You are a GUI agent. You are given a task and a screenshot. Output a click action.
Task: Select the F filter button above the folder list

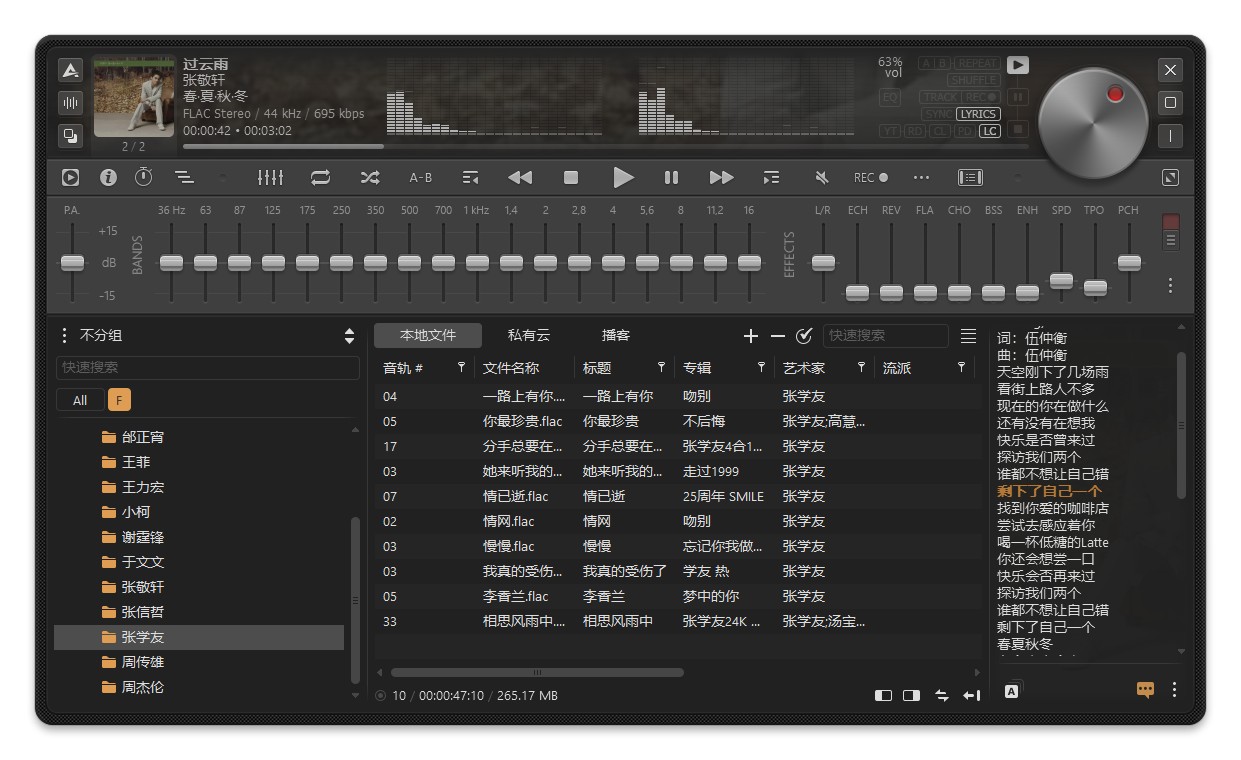click(x=120, y=399)
